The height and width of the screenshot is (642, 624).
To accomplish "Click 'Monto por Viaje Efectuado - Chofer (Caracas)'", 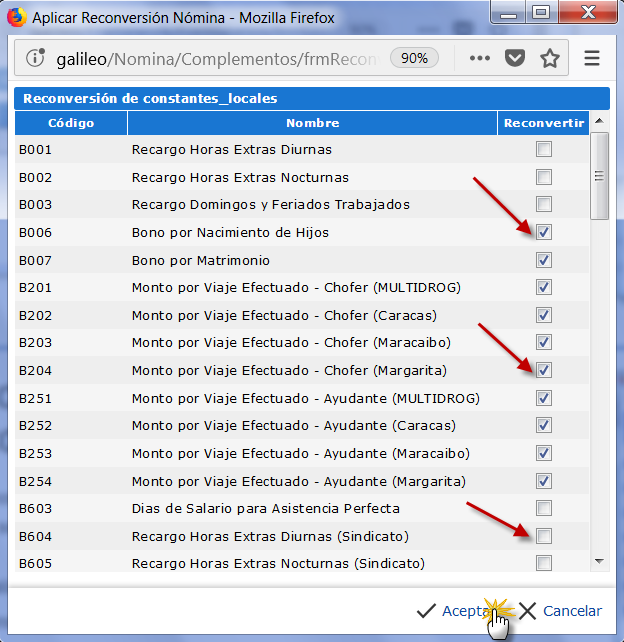I will [x=284, y=316].
